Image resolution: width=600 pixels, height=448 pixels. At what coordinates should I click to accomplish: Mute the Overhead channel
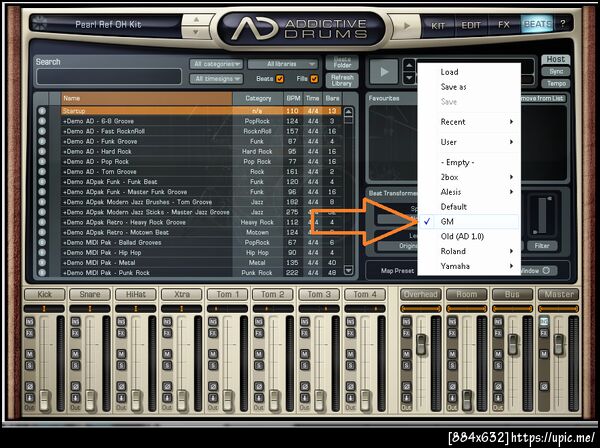(x=406, y=354)
